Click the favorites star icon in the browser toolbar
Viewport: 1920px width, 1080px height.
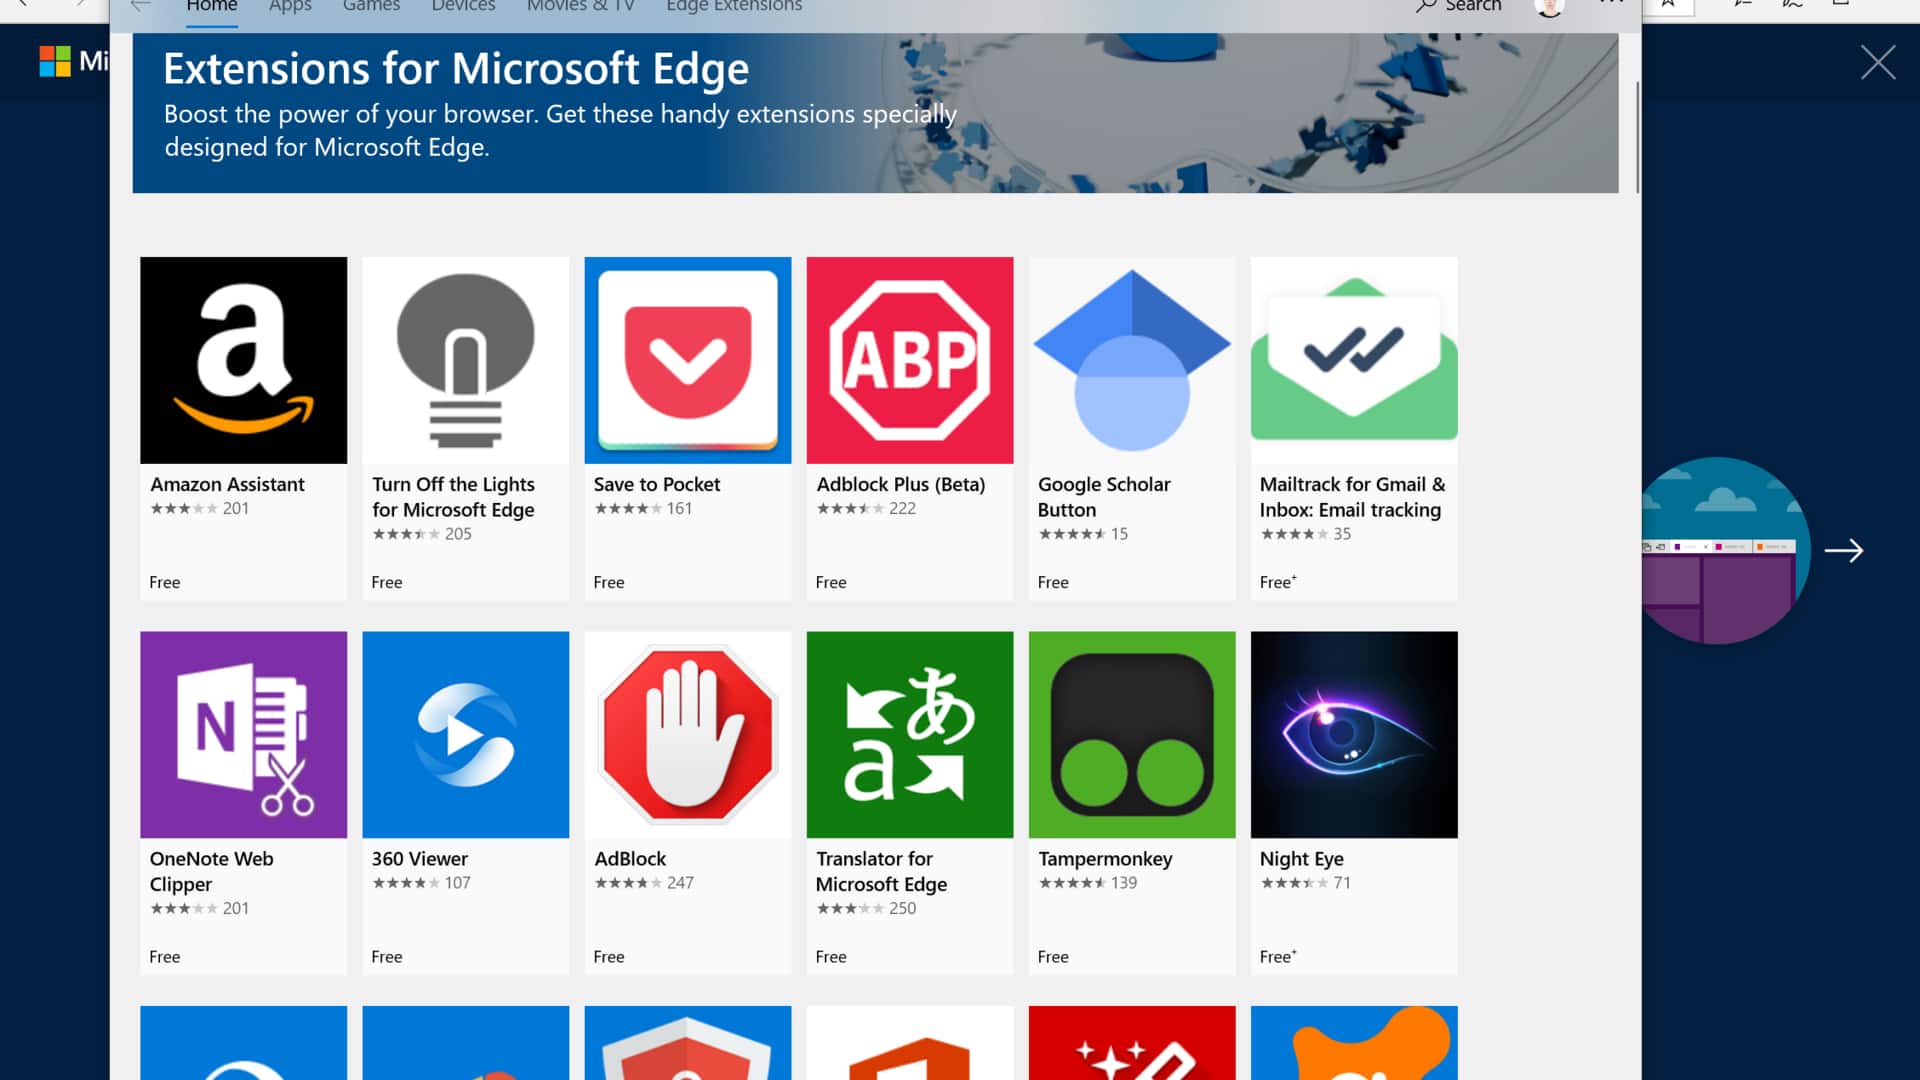click(1668, 5)
